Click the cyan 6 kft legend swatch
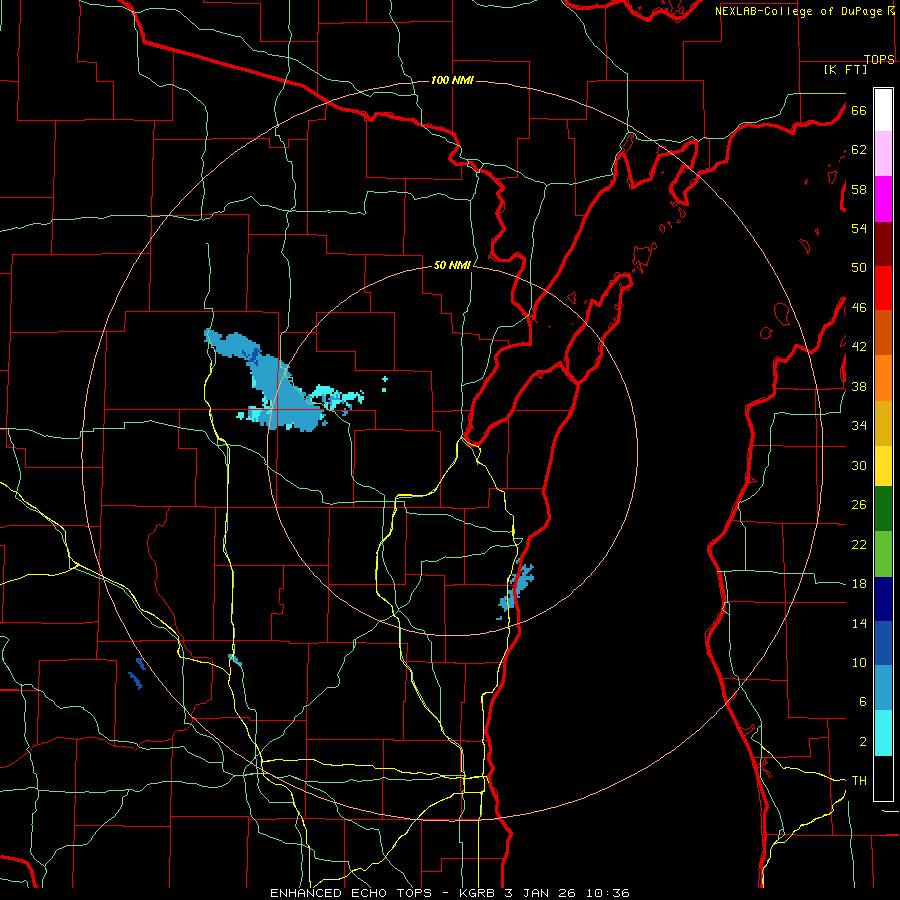 coord(883,733)
